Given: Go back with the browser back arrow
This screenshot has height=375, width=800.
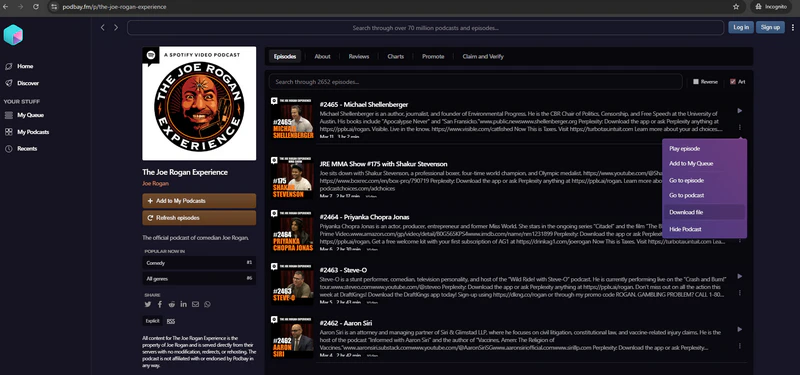Looking at the screenshot, I should point(6,7).
